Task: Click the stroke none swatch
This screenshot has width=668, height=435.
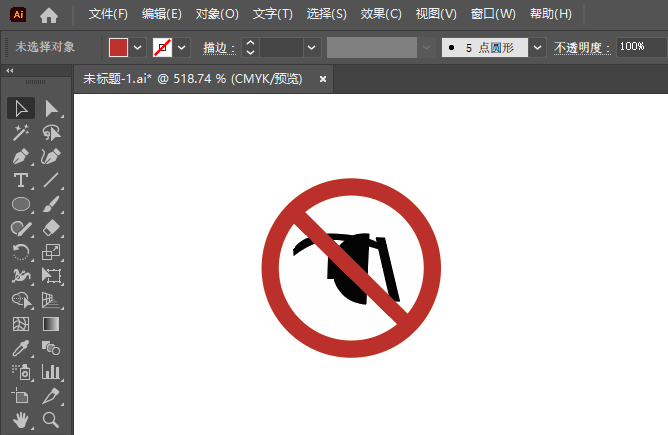Action: [162, 47]
